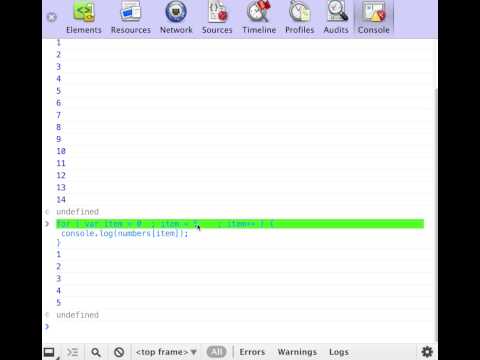The image size is (480, 360).
Task: Click the output line 13
Action: pyautogui.click(x=61, y=187)
